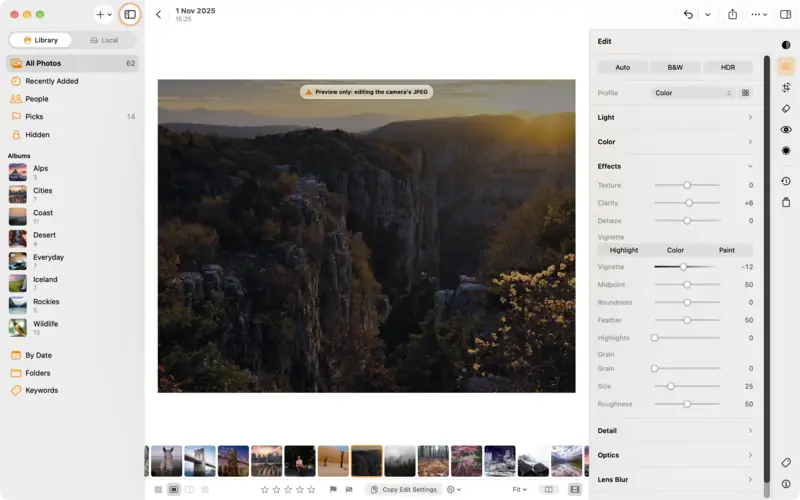Image resolution: width=800 pixels, height=500 pixels.
Task: Open Picks in the sidebar
Action: tap(72, 116)
